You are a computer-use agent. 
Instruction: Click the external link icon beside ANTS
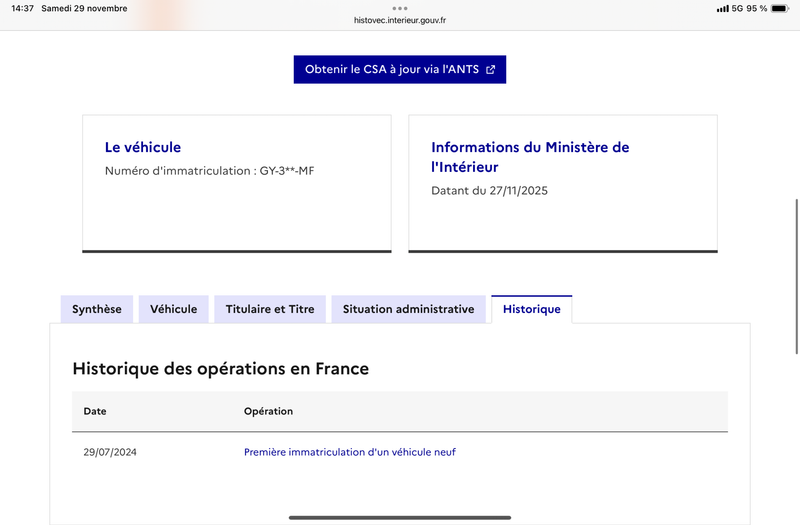click(x=490, y=70)
